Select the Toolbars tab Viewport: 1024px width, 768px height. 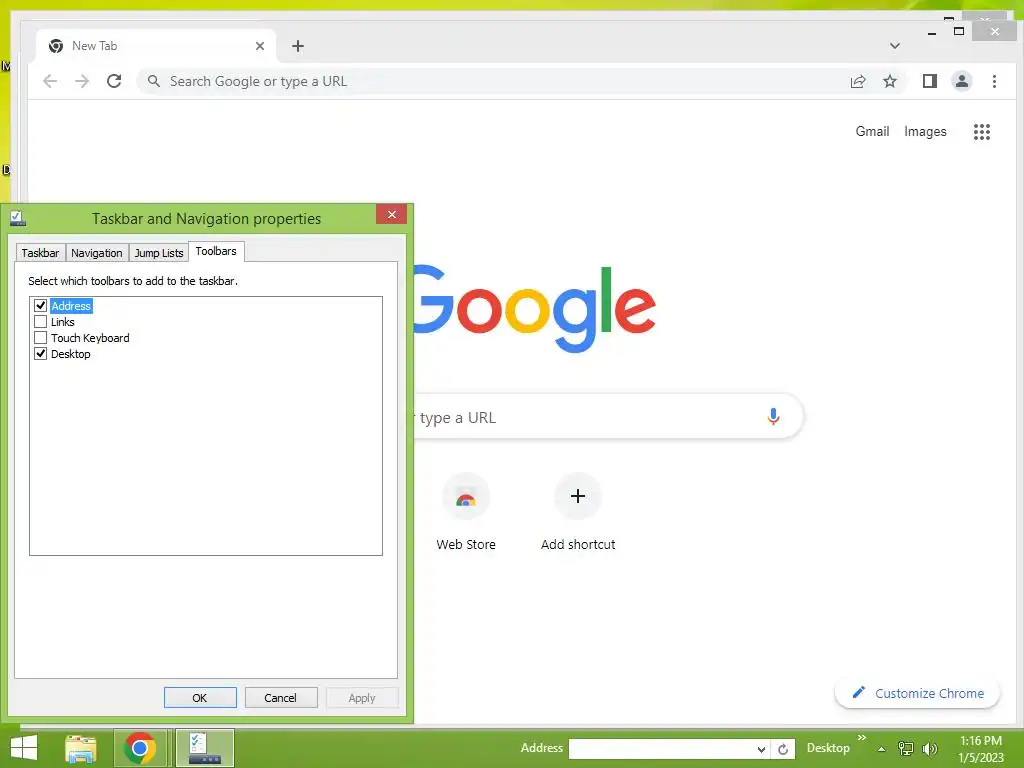click(216, 251)
